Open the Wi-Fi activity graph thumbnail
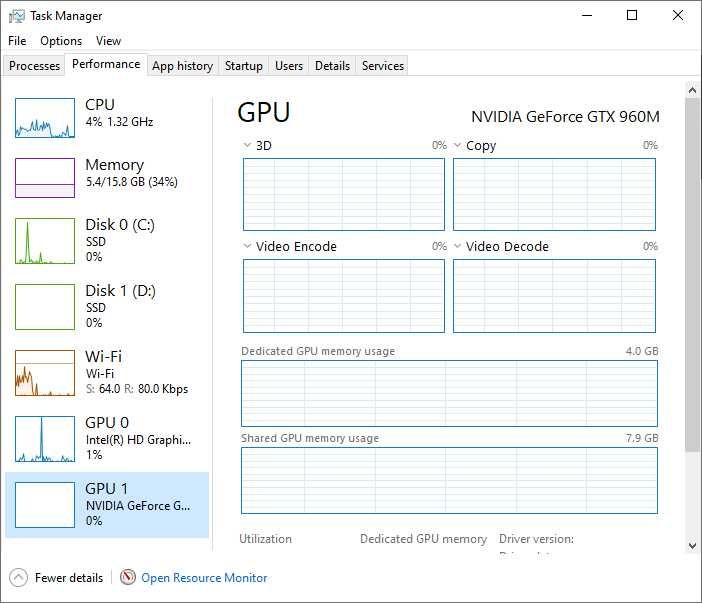 (x=45, y=373)
